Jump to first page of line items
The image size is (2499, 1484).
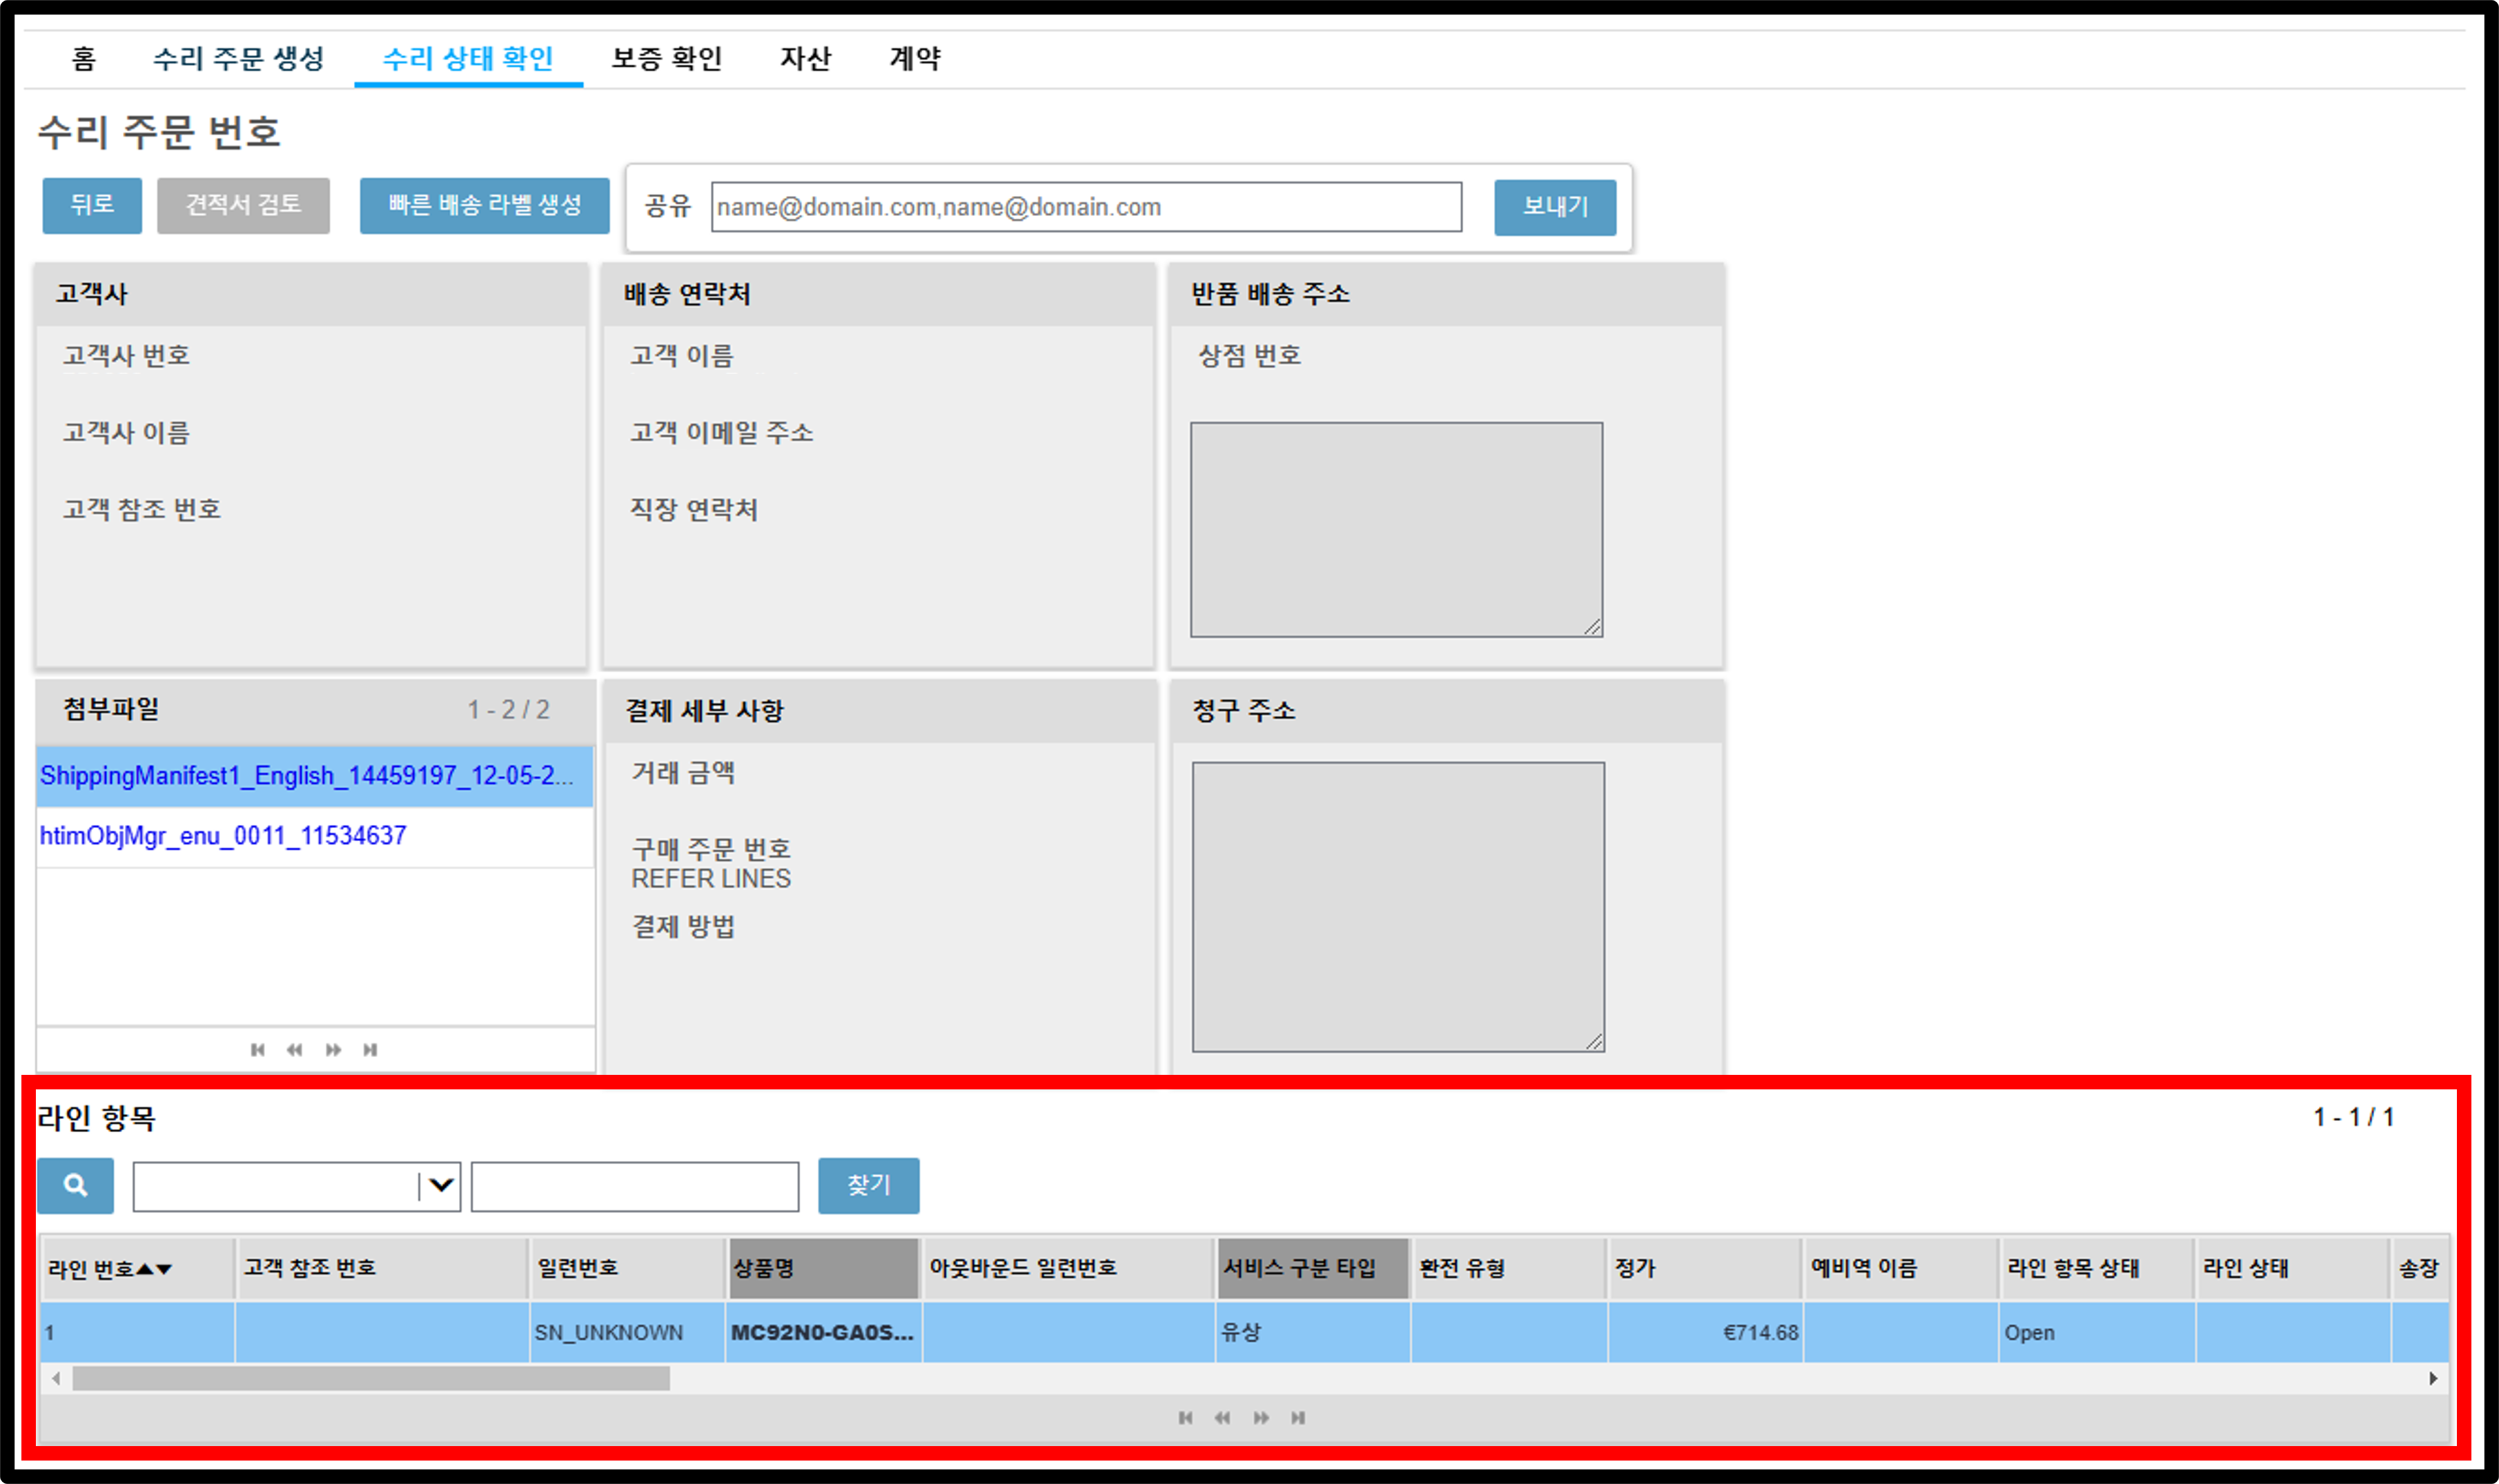[x=1185, y=1417]
